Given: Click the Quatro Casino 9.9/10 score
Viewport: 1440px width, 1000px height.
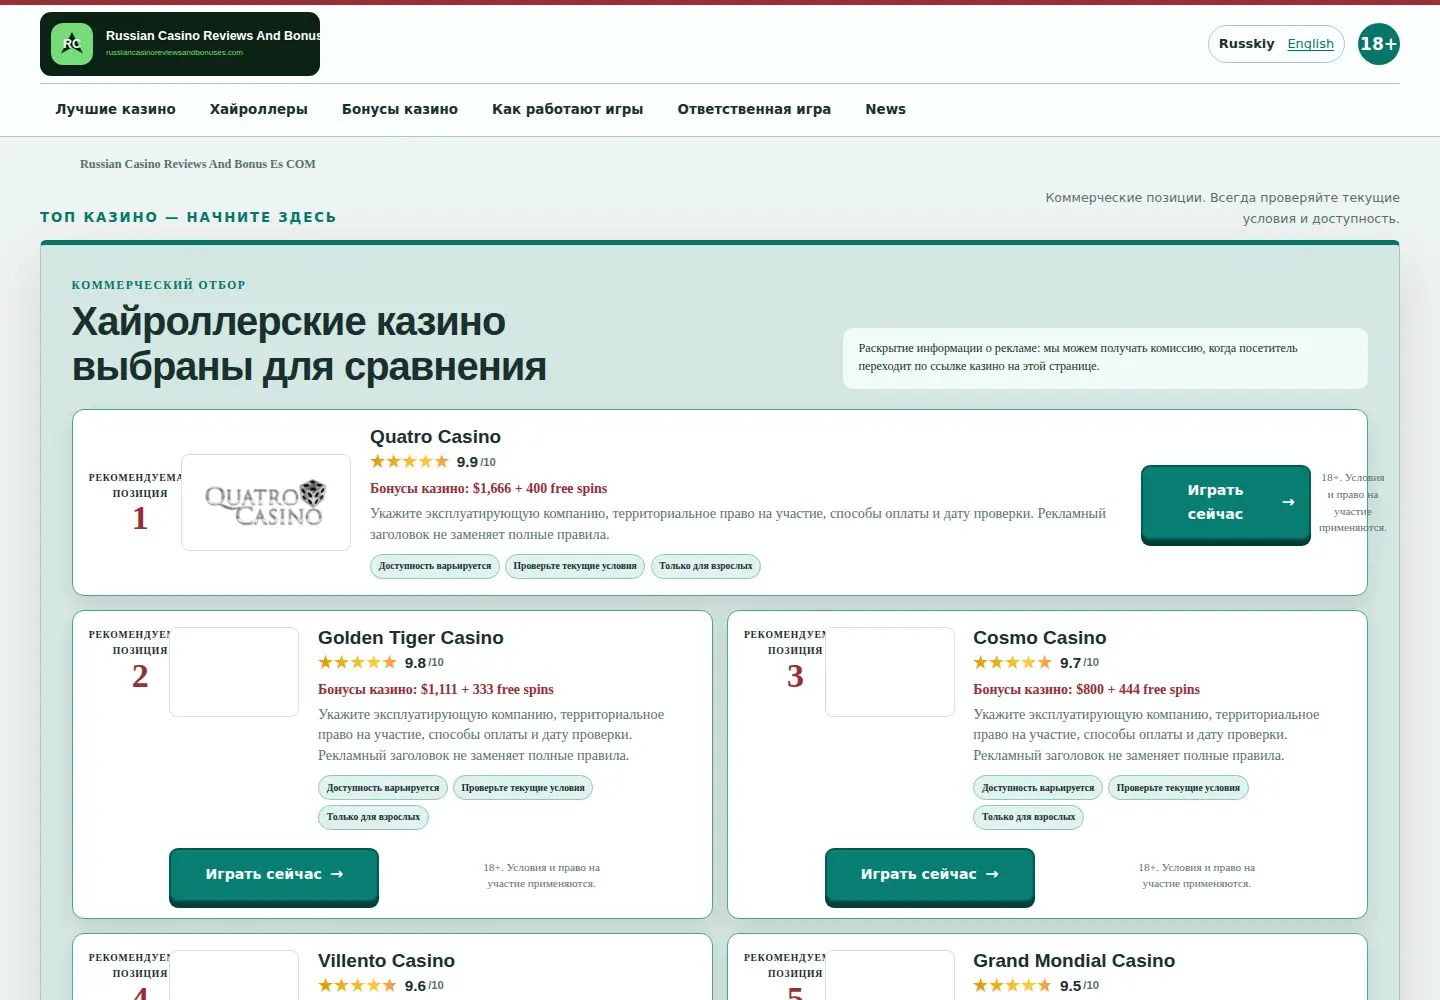Looking at the screenshot, I should pos(476,462).
